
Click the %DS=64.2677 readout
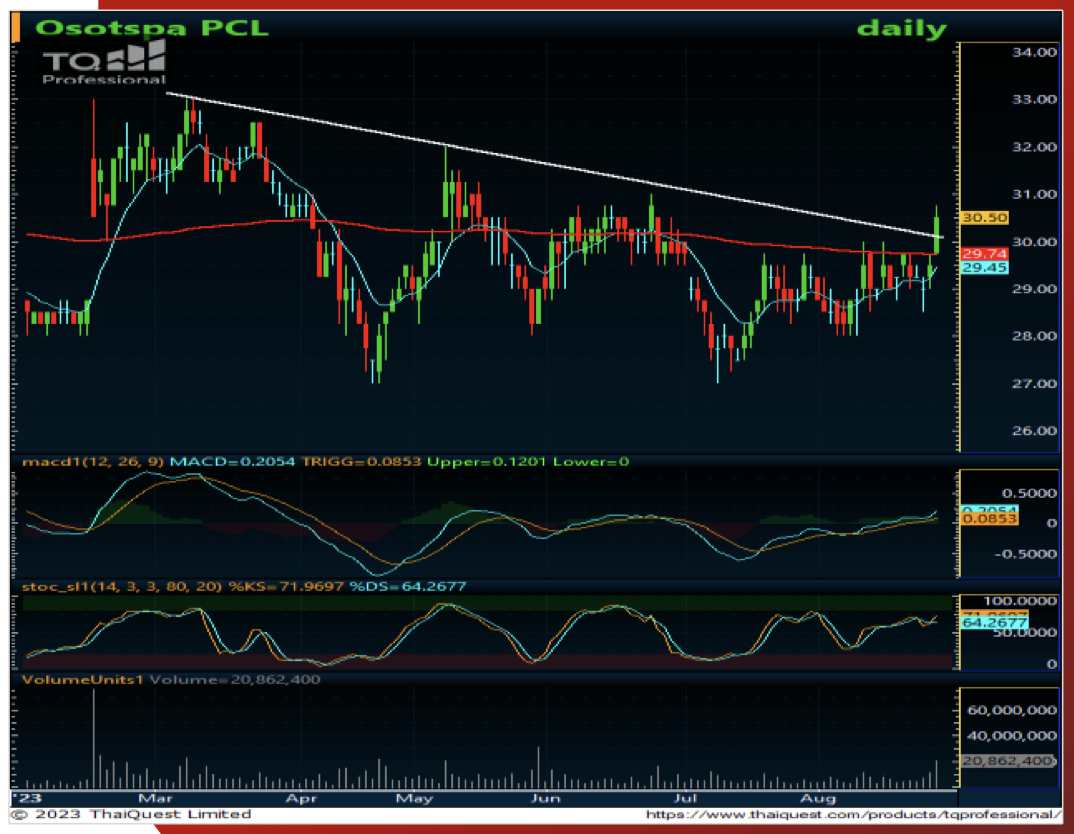coord(408,587)
